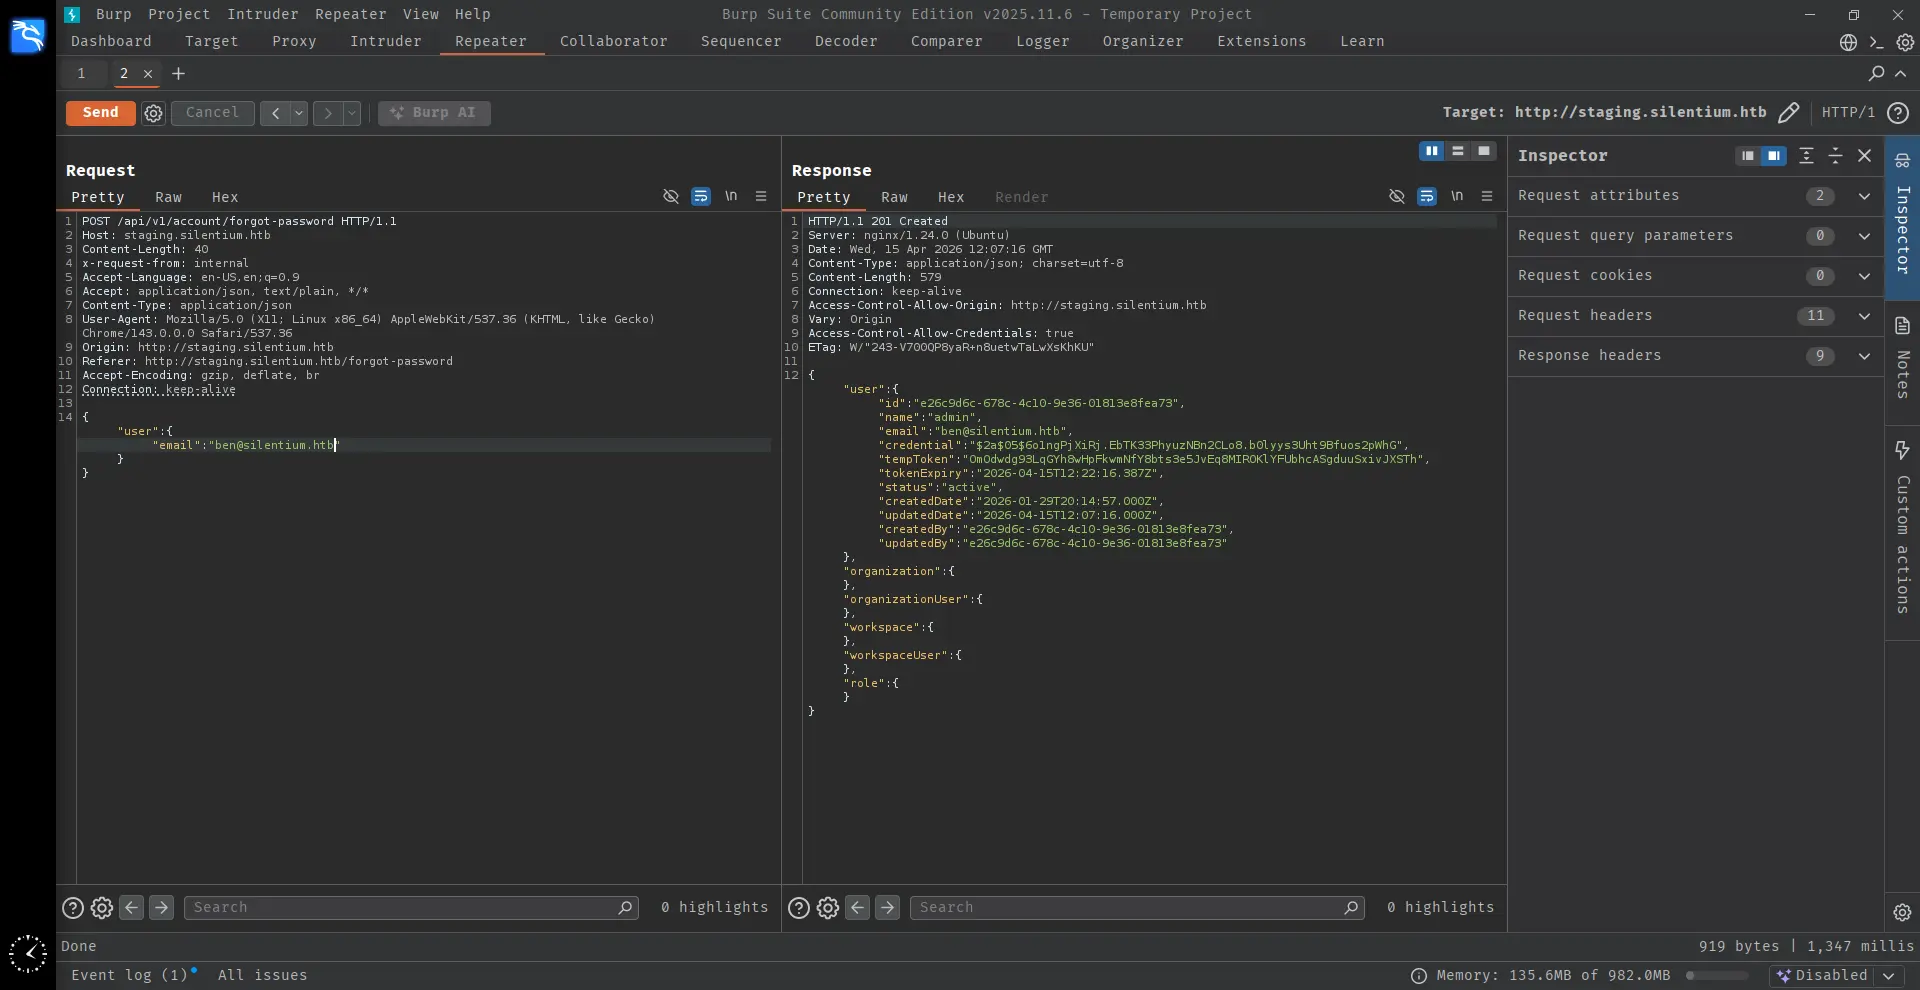Expand the Request headers inspector section
This screenshot has width=1920, height=990.
tap(1863, 316)
